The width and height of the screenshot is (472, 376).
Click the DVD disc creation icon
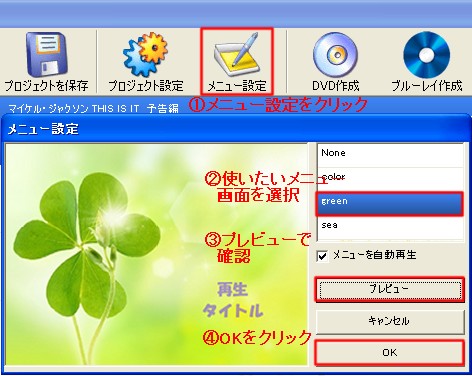(x=335, y=54)
